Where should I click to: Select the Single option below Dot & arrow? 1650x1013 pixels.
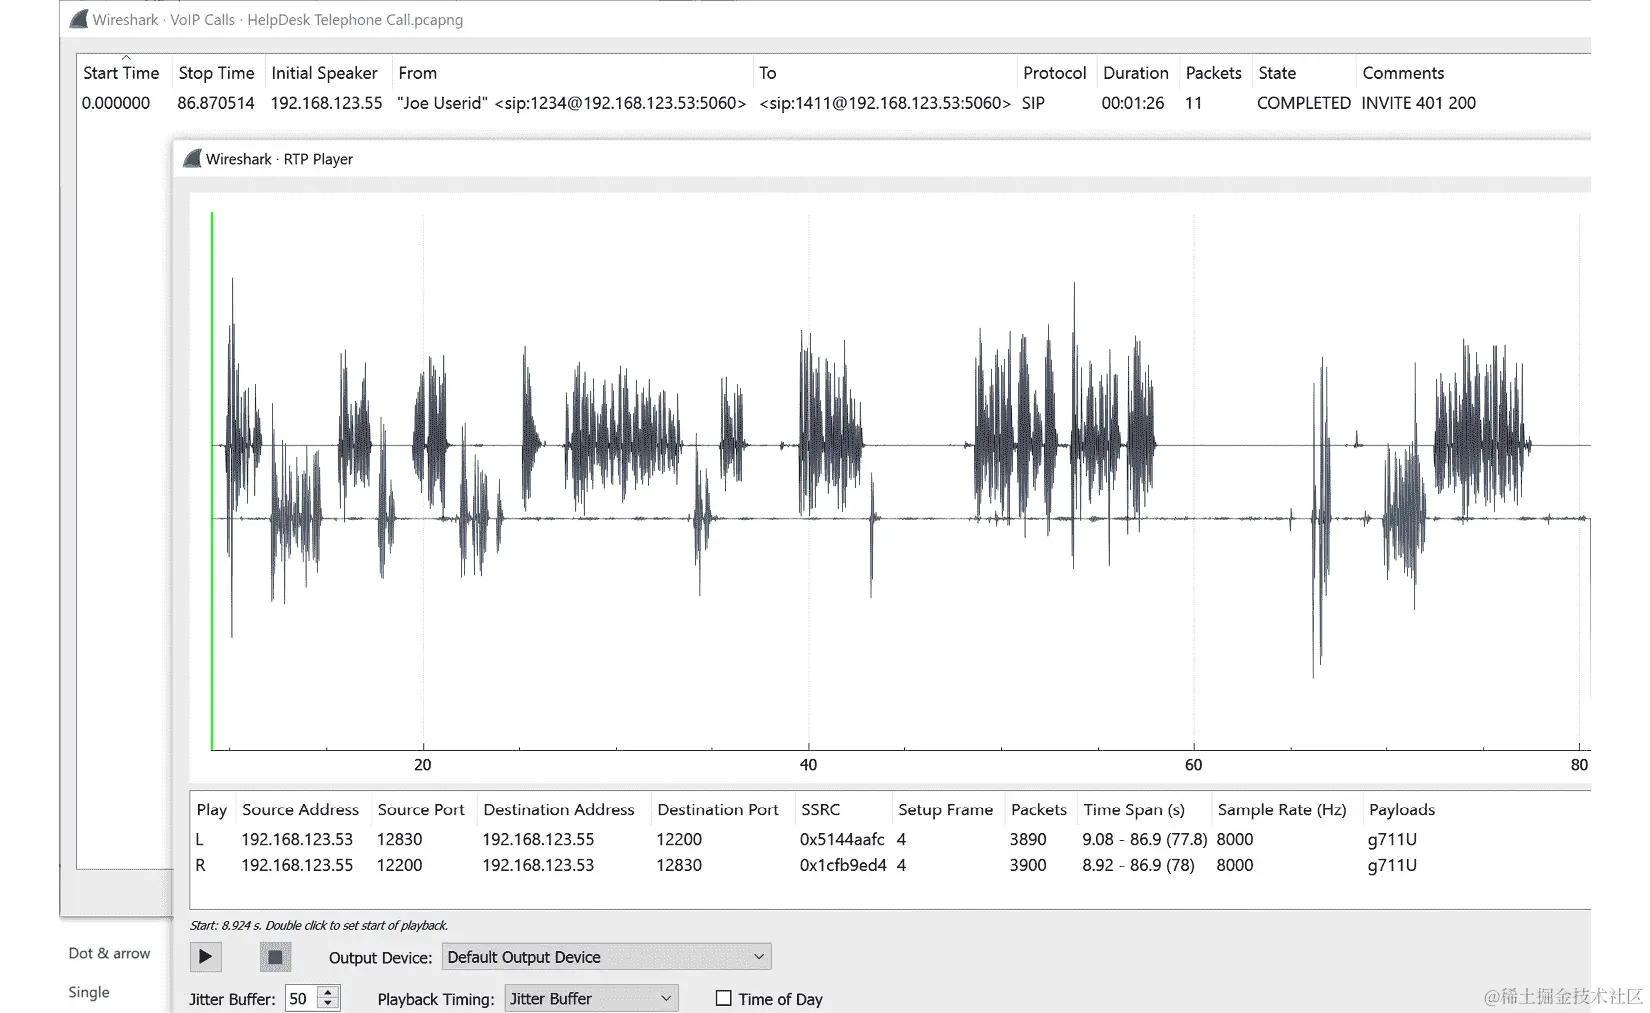pos(89,992)
